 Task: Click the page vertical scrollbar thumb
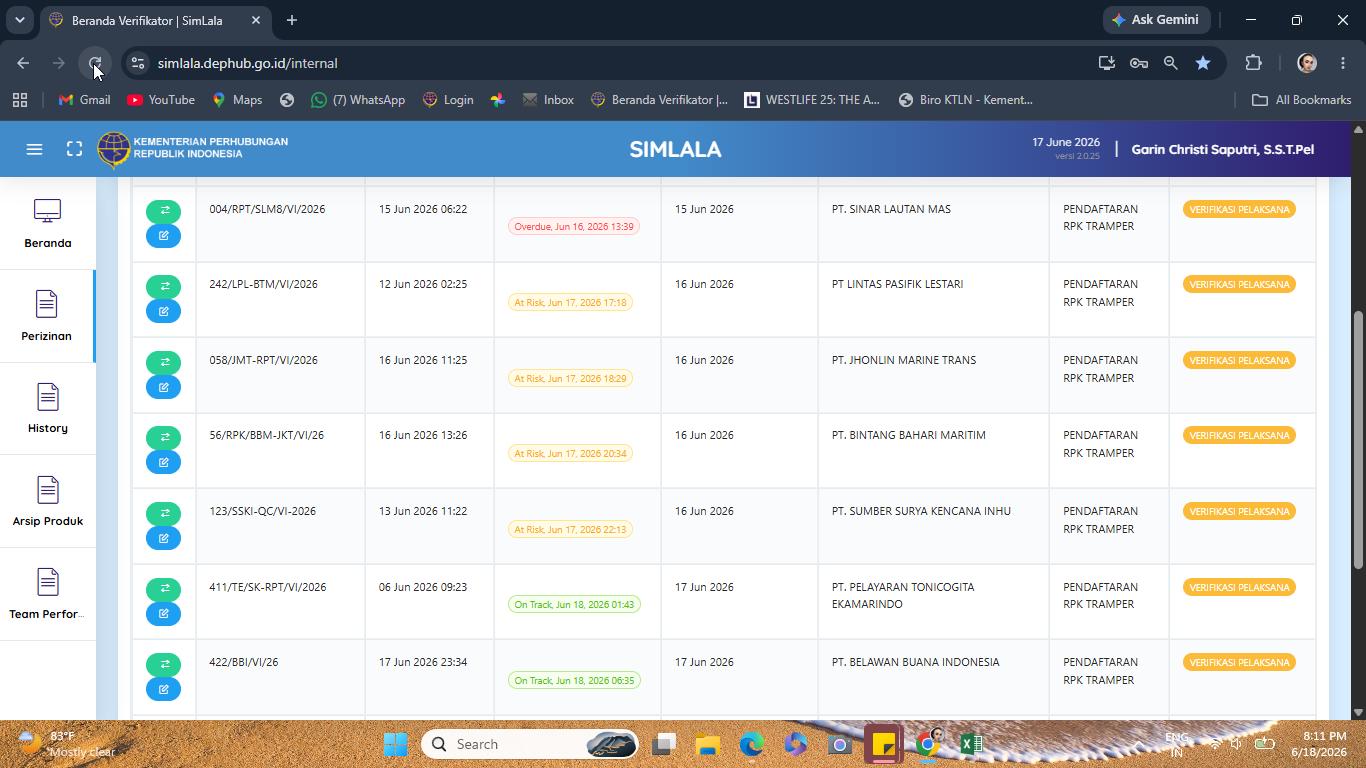pos(1358,440)
